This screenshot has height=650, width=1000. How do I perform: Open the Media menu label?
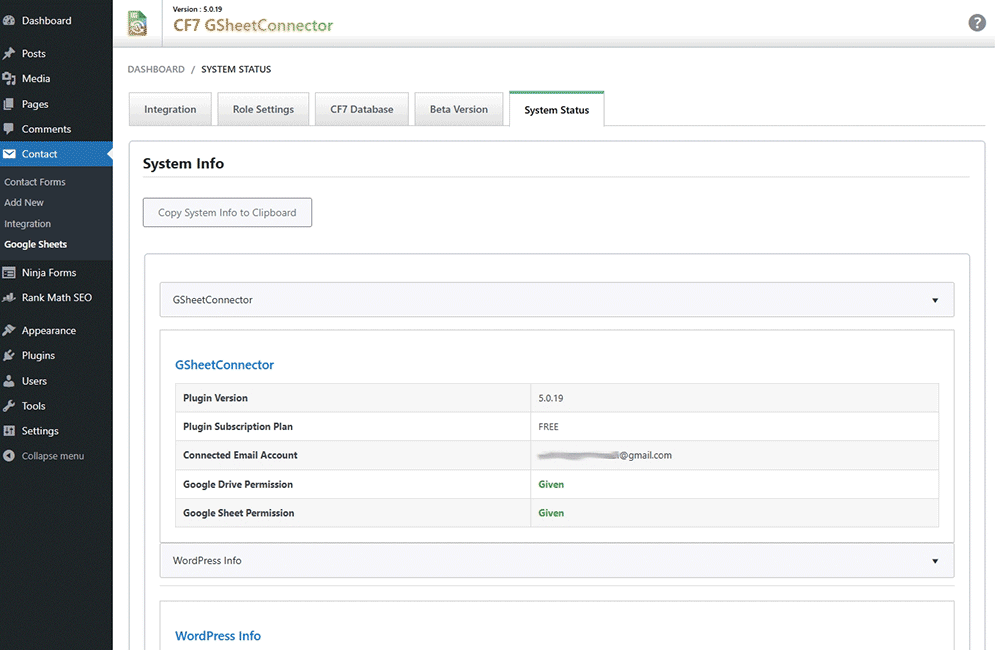pos(36,78)
